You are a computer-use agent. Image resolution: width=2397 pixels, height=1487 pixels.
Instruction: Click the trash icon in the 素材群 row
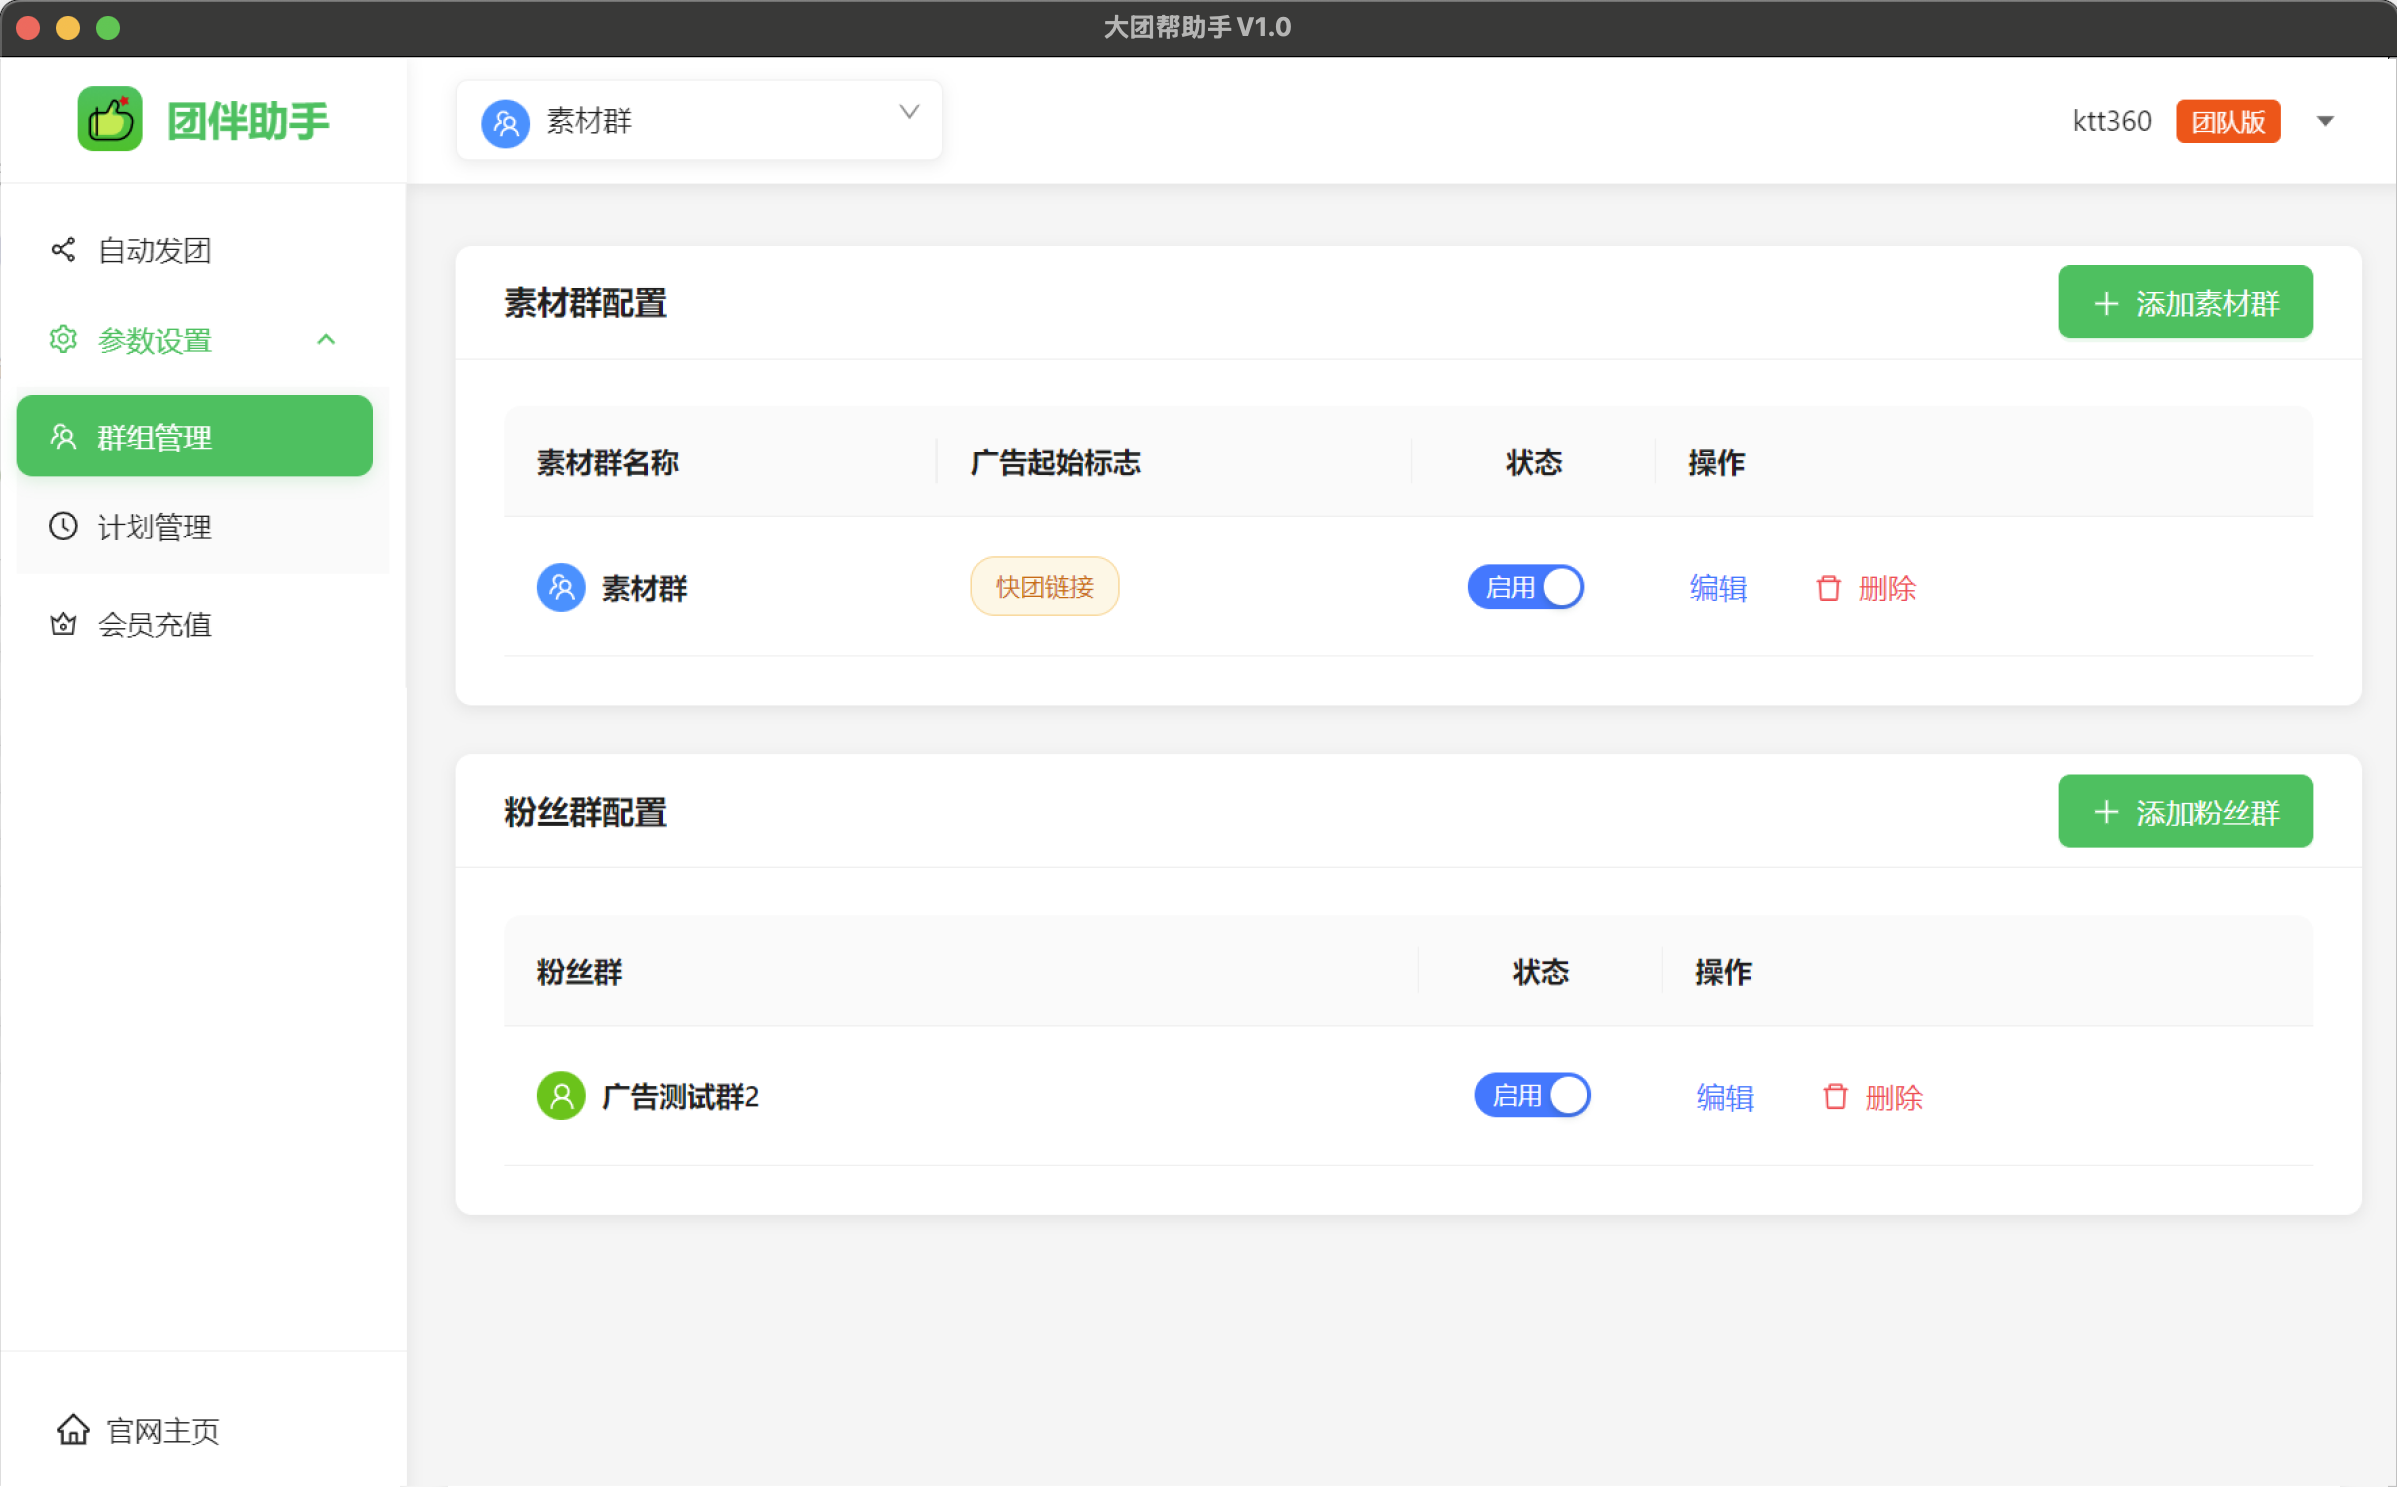click(1828, 588)
